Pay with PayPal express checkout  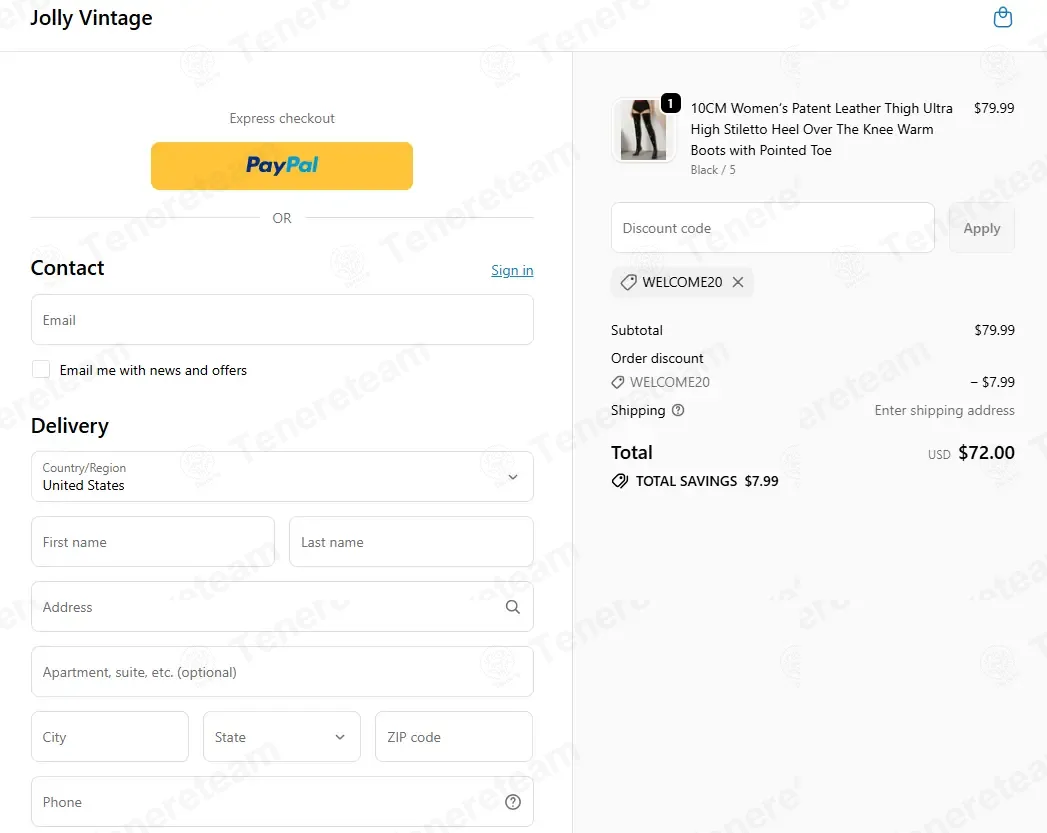(282, 166)
